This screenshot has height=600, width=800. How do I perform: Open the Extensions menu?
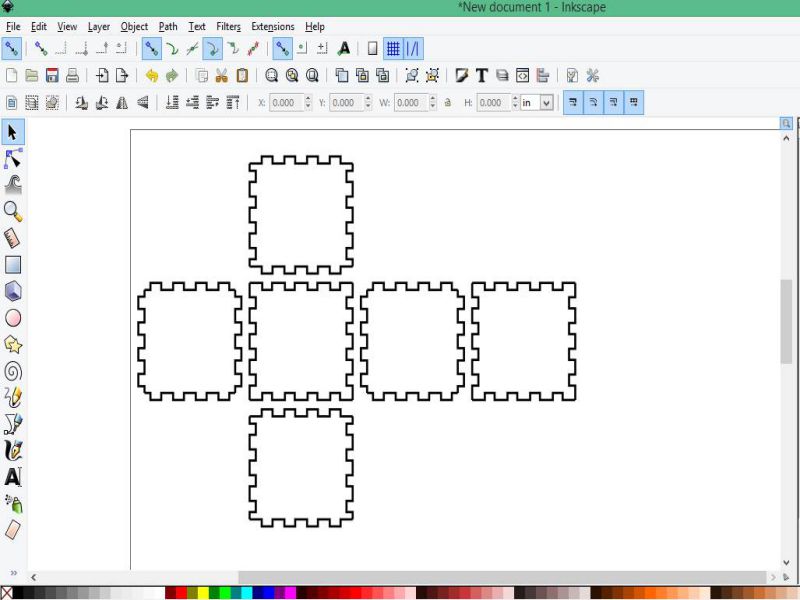click(272, 27)
